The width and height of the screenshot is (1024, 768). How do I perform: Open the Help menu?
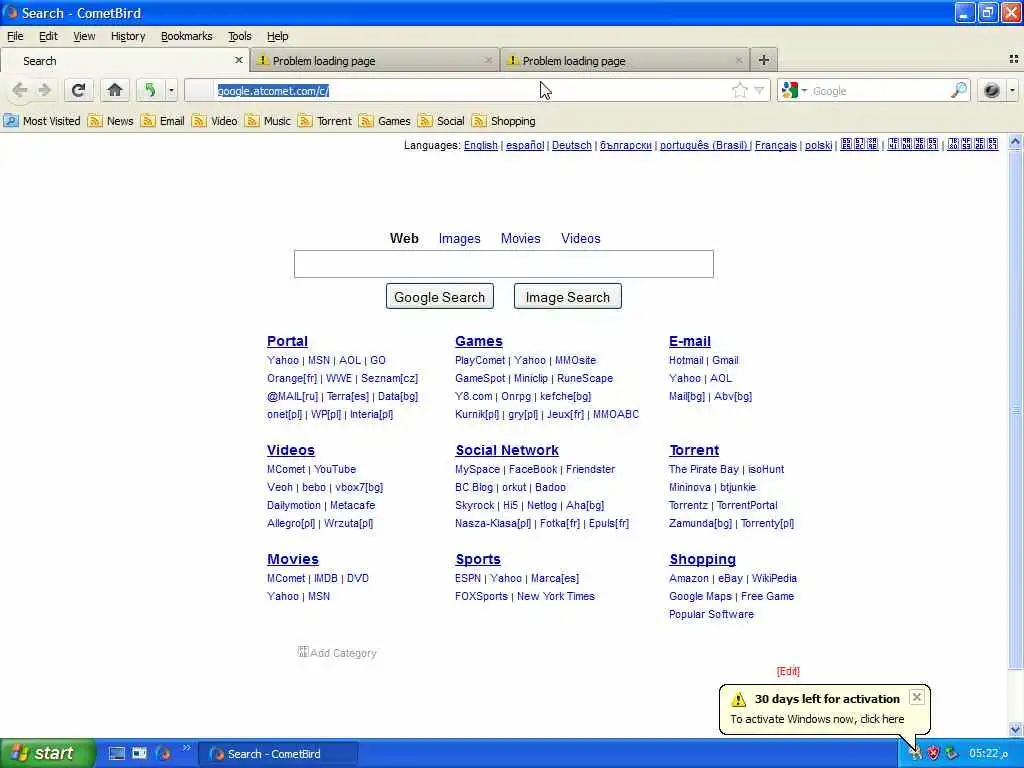(278, 36)
